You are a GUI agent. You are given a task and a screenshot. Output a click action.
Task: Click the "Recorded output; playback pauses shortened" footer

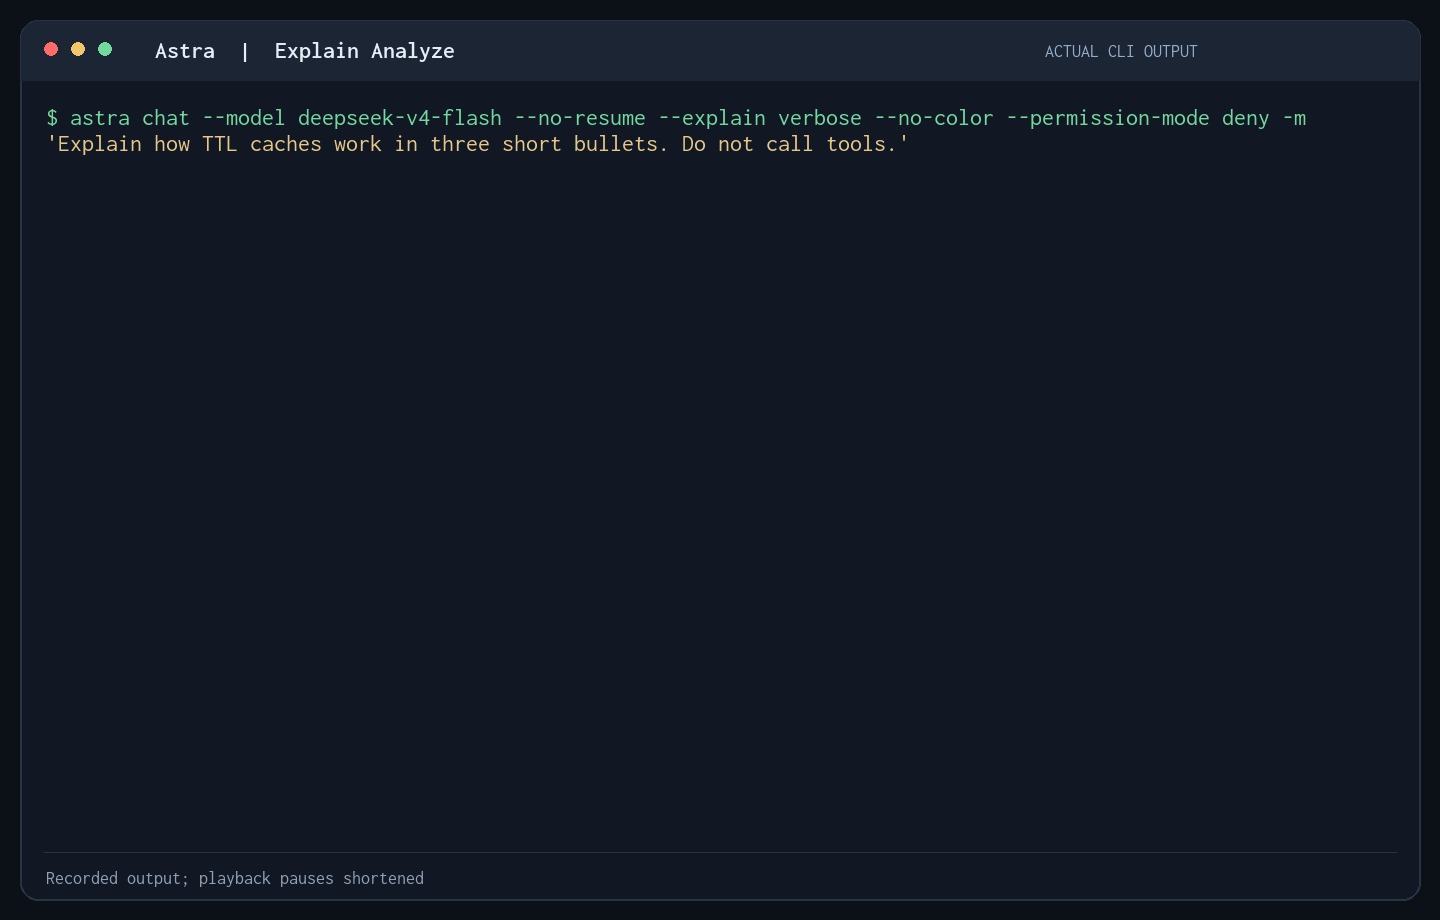pyautogui.click(x=235, y=878)
